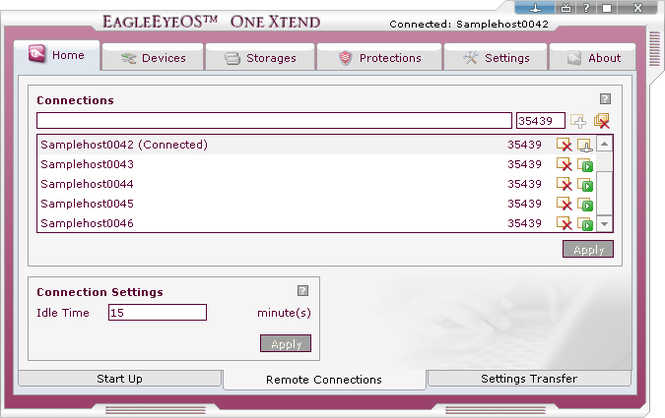The image size is (665, 418).
Task: Apply changes in the Connections panel
Action: [x=588, y=250]
